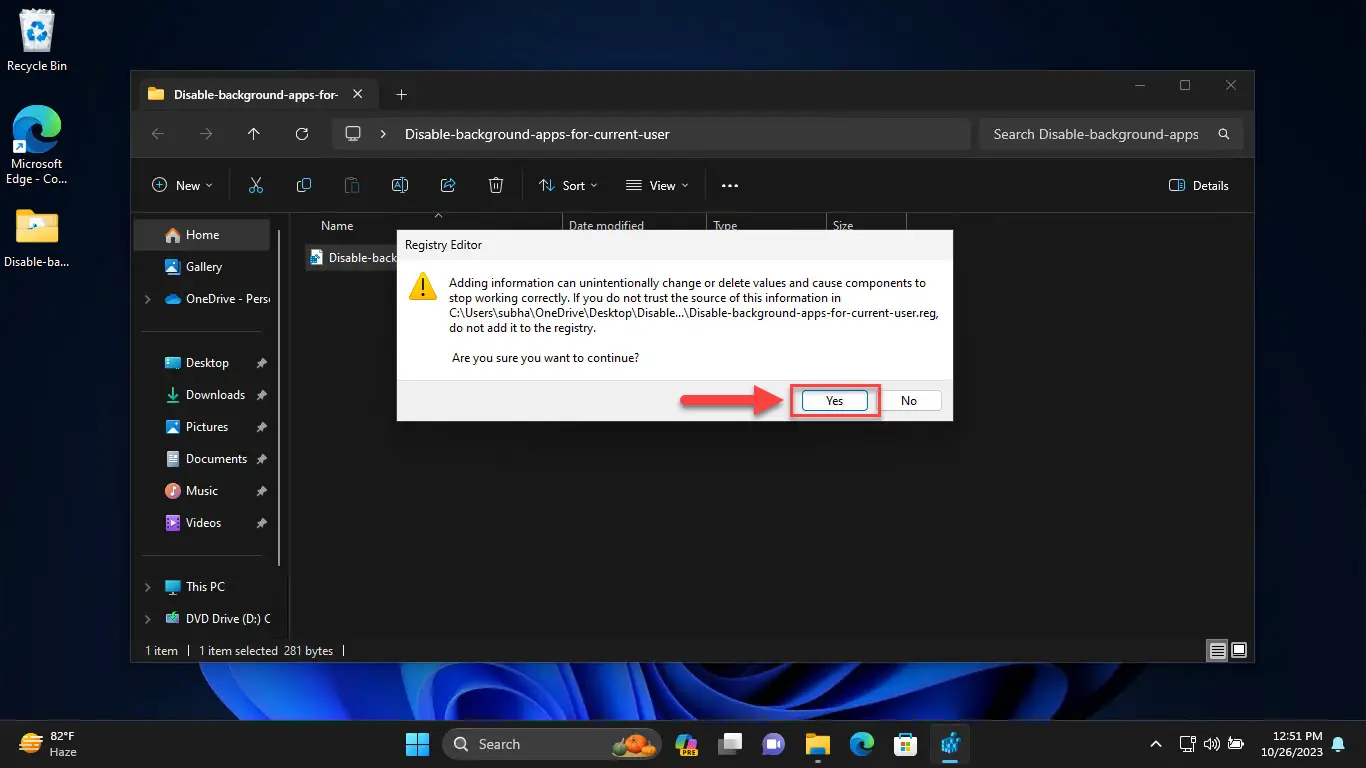Open Home in the navigation pane

(x=202, y=235)
